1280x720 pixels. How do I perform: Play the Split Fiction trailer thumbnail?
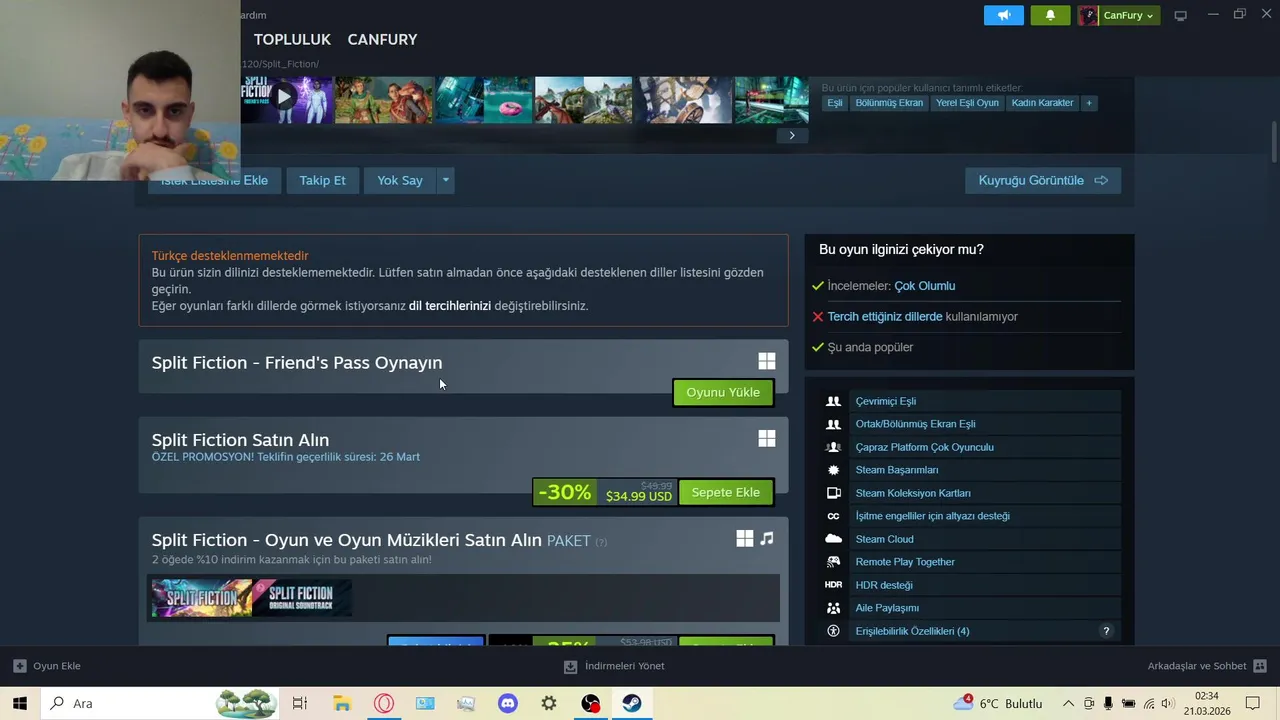pos(286,99)
